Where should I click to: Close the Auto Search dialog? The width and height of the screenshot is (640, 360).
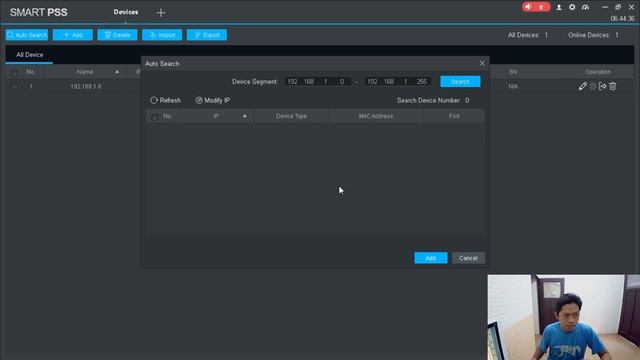[482, 63]
